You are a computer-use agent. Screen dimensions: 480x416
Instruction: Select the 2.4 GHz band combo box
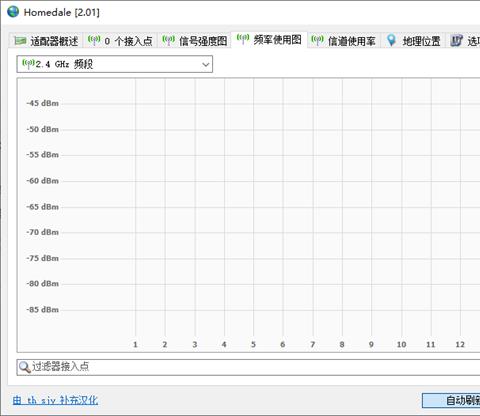tap(115, 64)
